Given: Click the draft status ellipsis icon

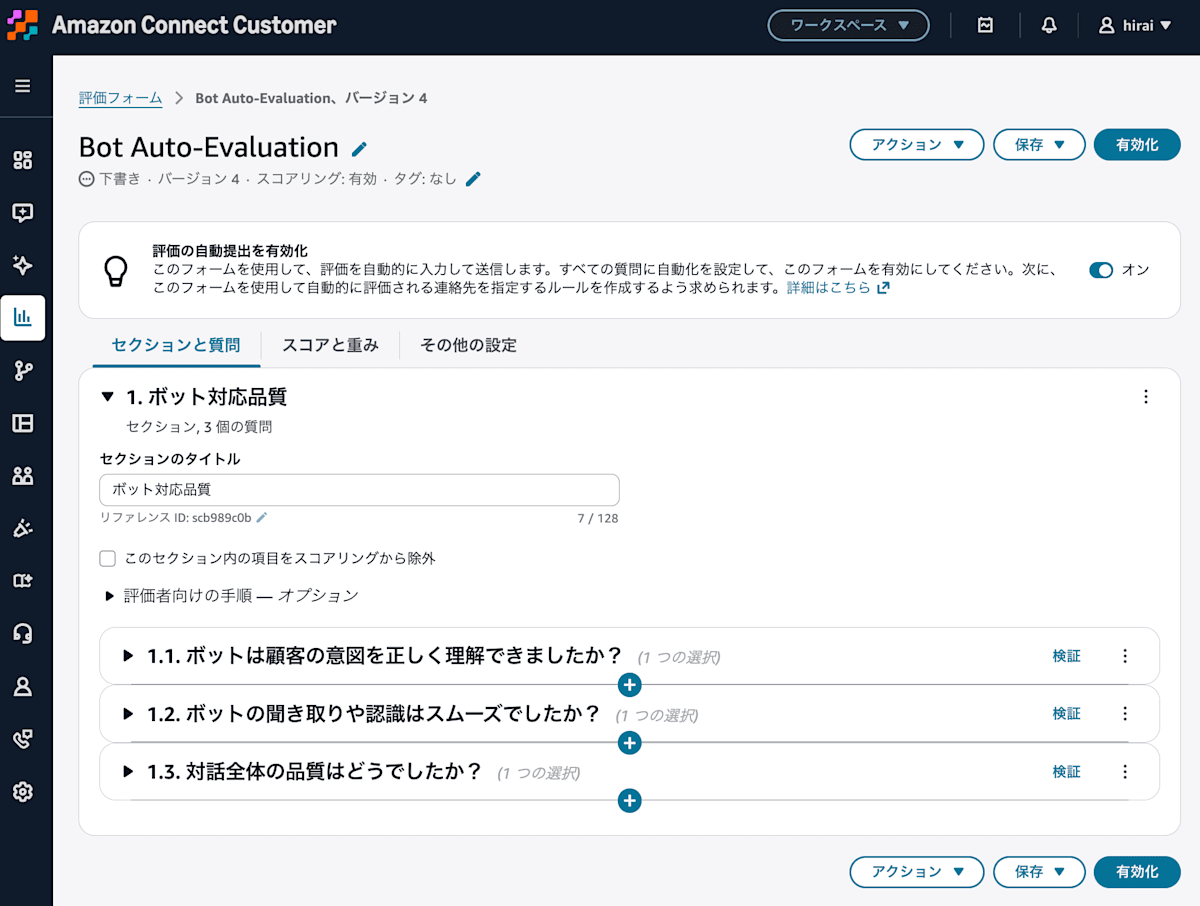Looking at the screenshot, I should point(86,179).
